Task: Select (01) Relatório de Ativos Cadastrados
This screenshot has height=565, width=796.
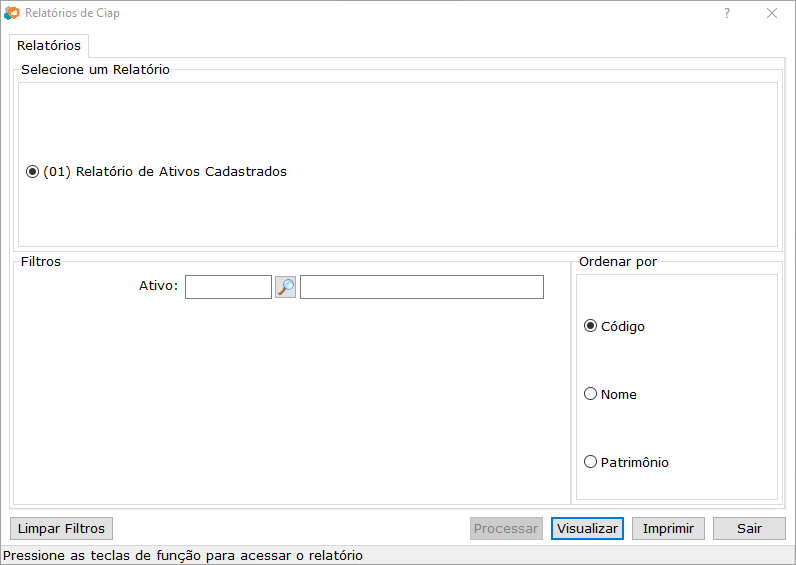Action: click(33, 172)
